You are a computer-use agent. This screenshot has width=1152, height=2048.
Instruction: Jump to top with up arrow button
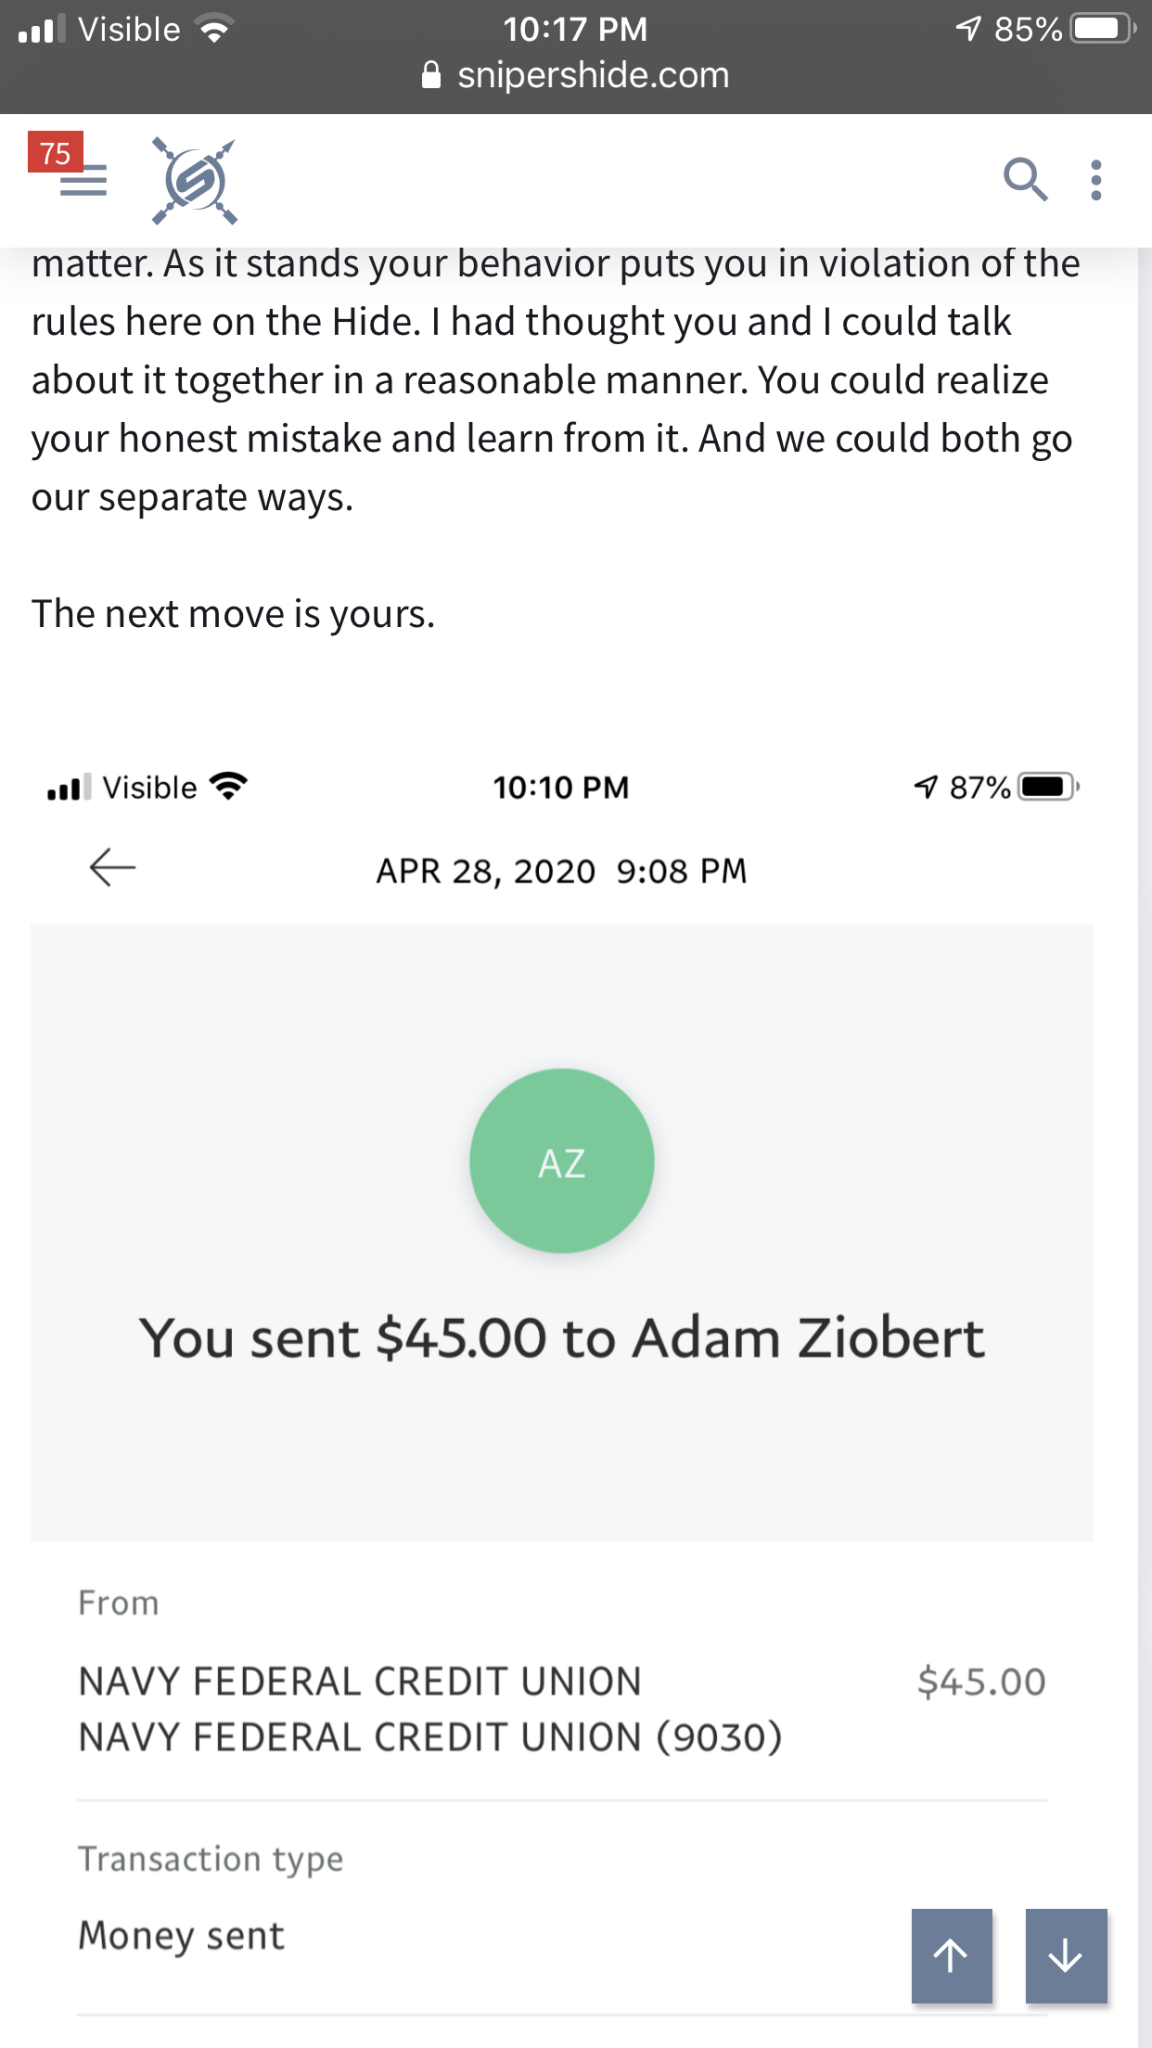(x=951, y=1956)
